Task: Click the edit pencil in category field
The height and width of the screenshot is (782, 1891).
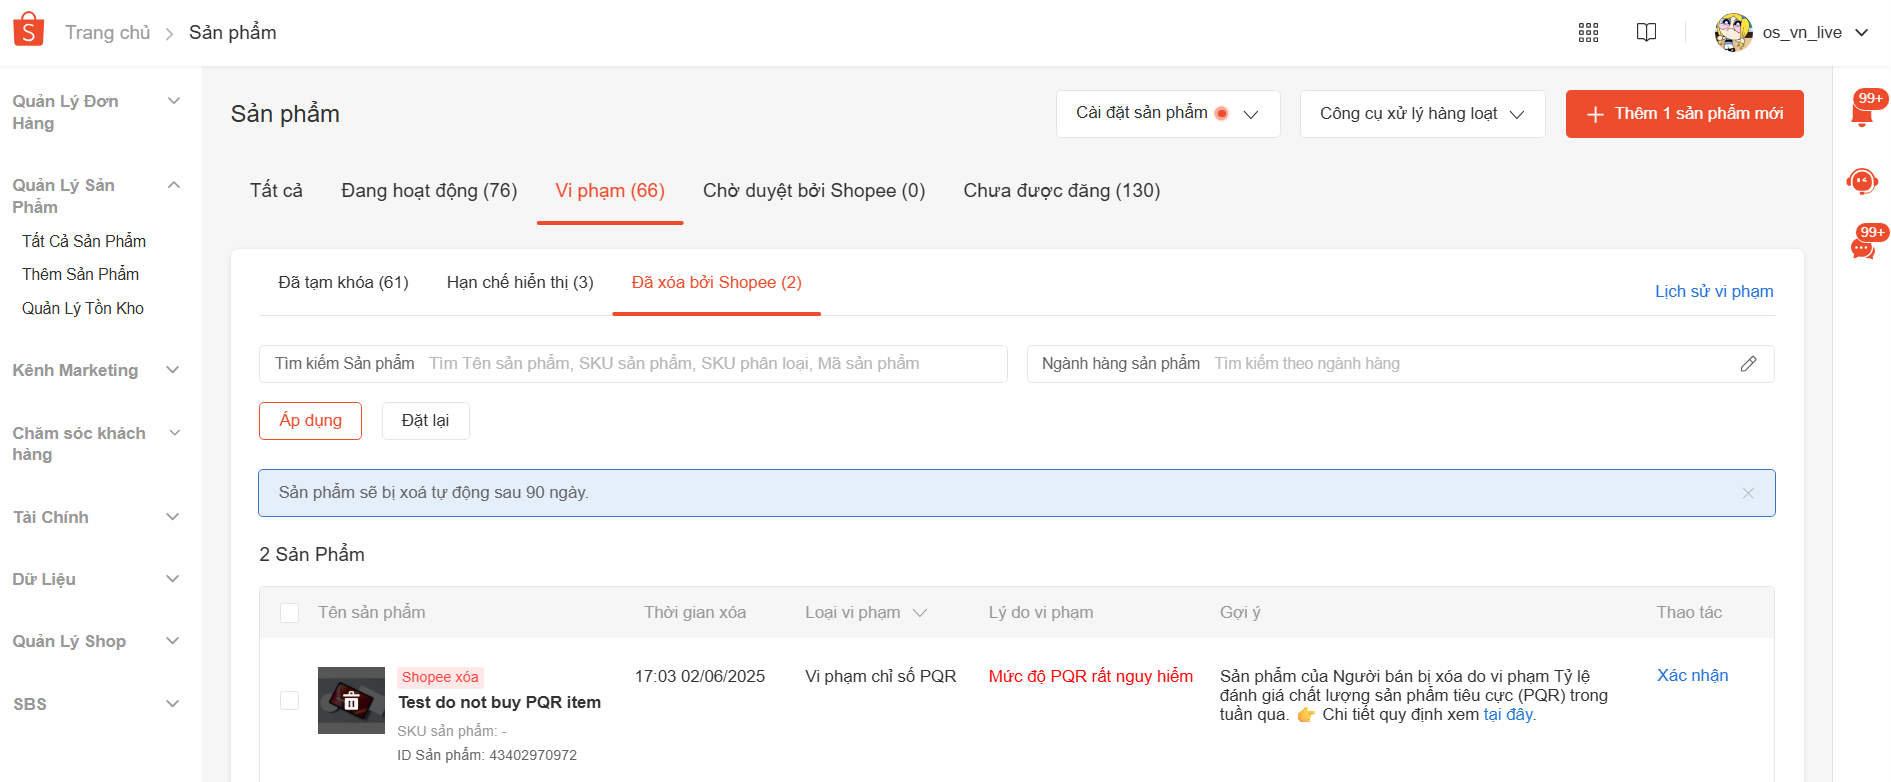Action: tap(1748, 364)
